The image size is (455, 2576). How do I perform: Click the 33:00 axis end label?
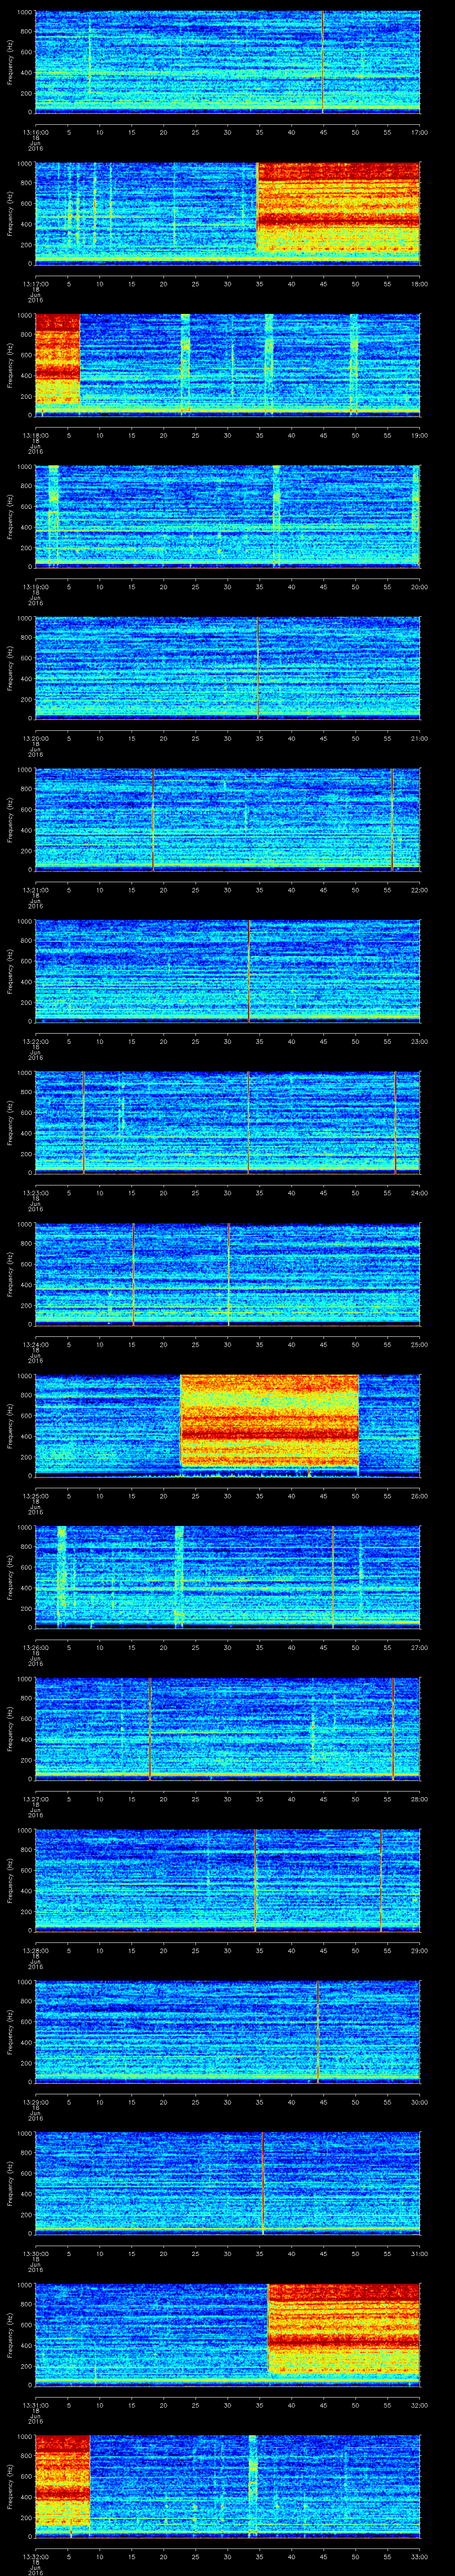419,2556
